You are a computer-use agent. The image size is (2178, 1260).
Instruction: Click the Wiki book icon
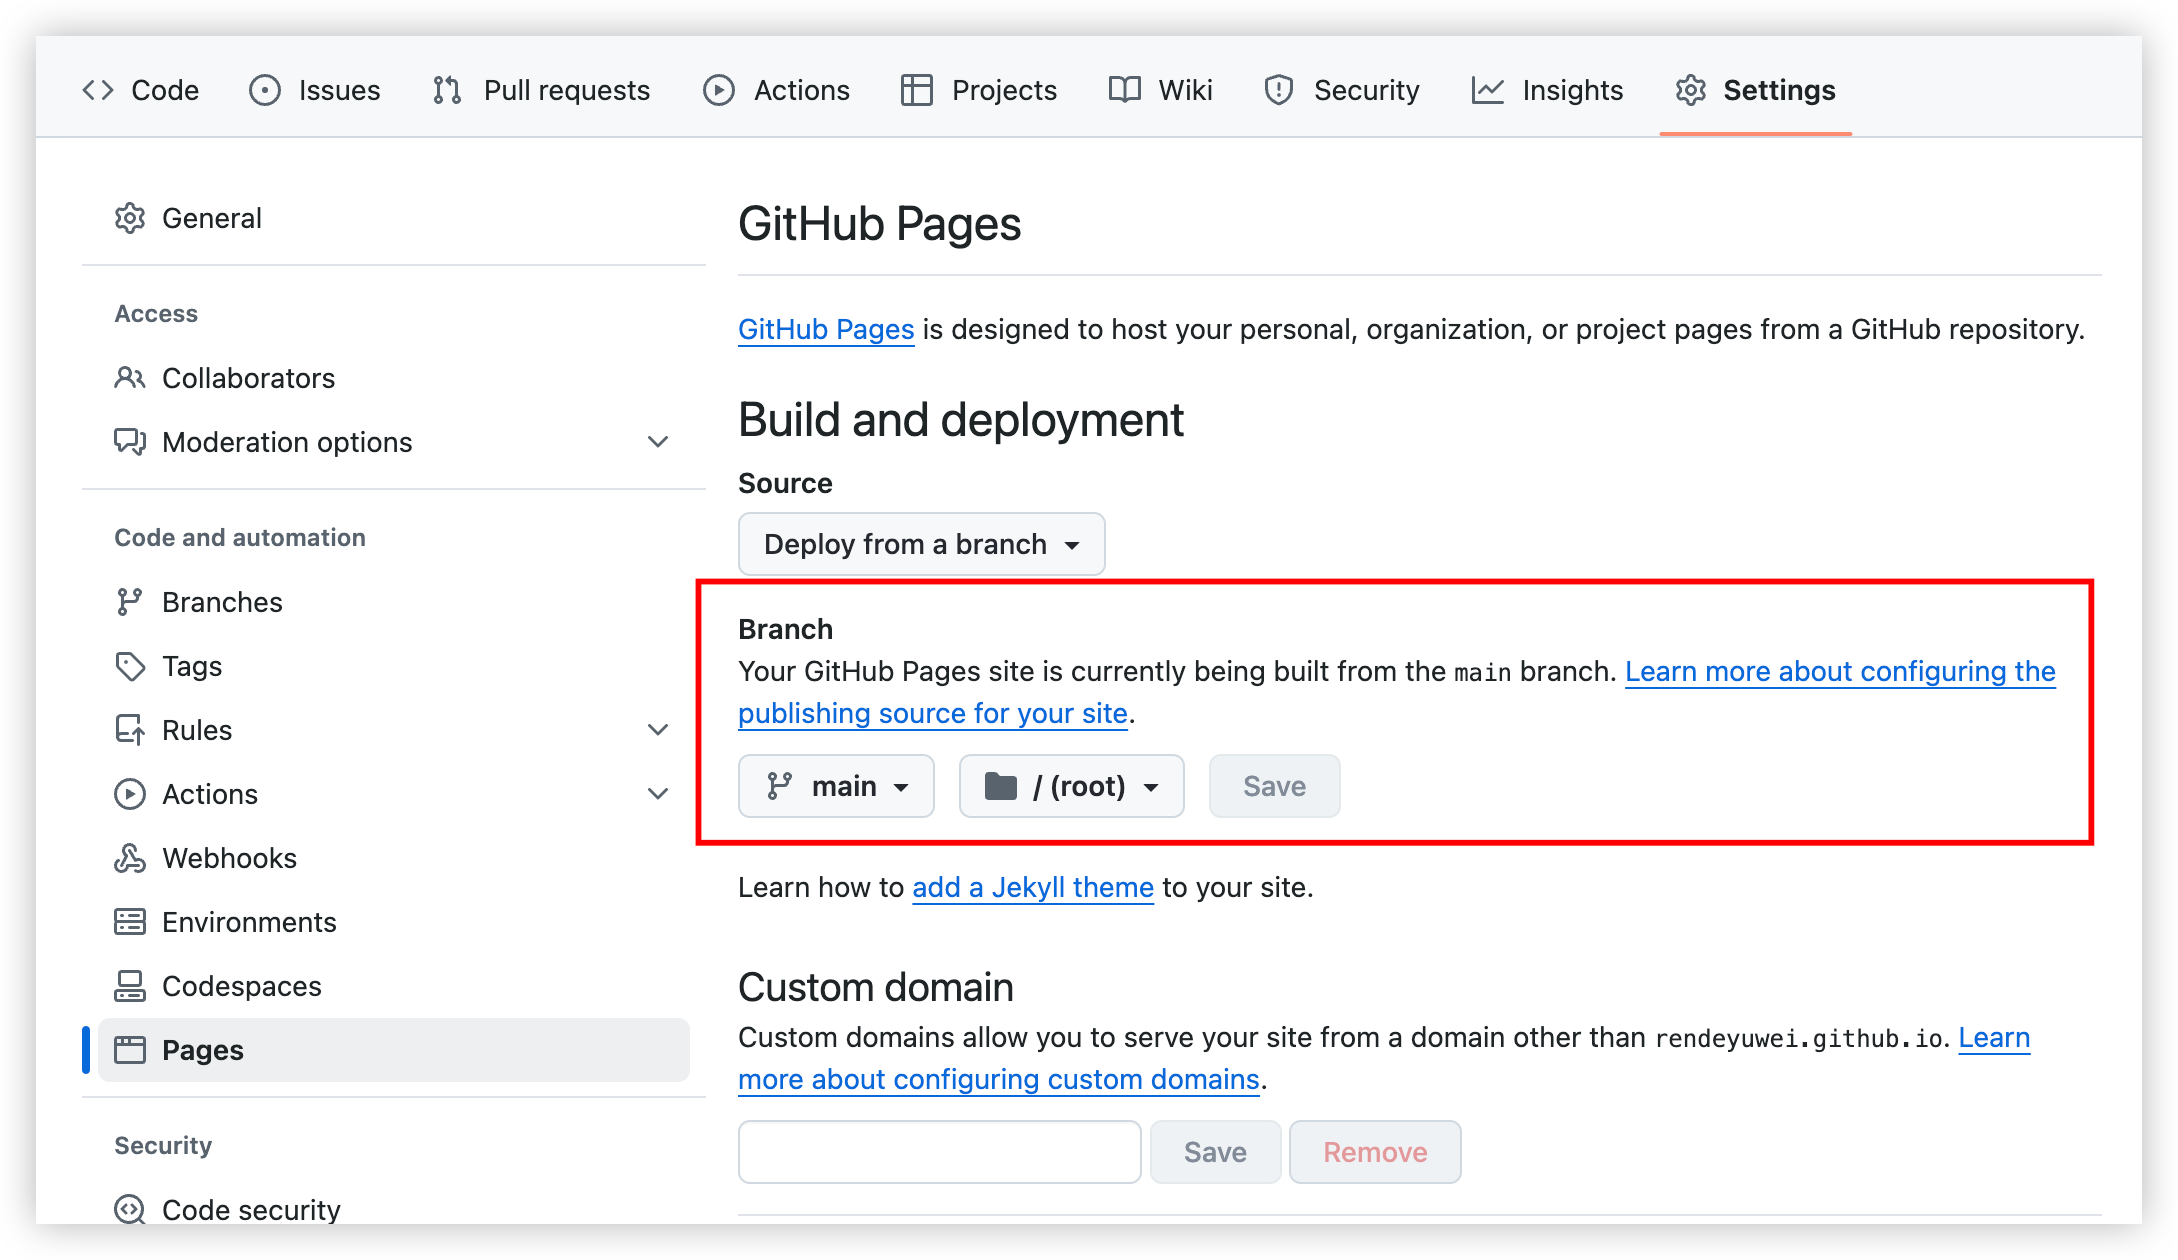pos(1125,90)
